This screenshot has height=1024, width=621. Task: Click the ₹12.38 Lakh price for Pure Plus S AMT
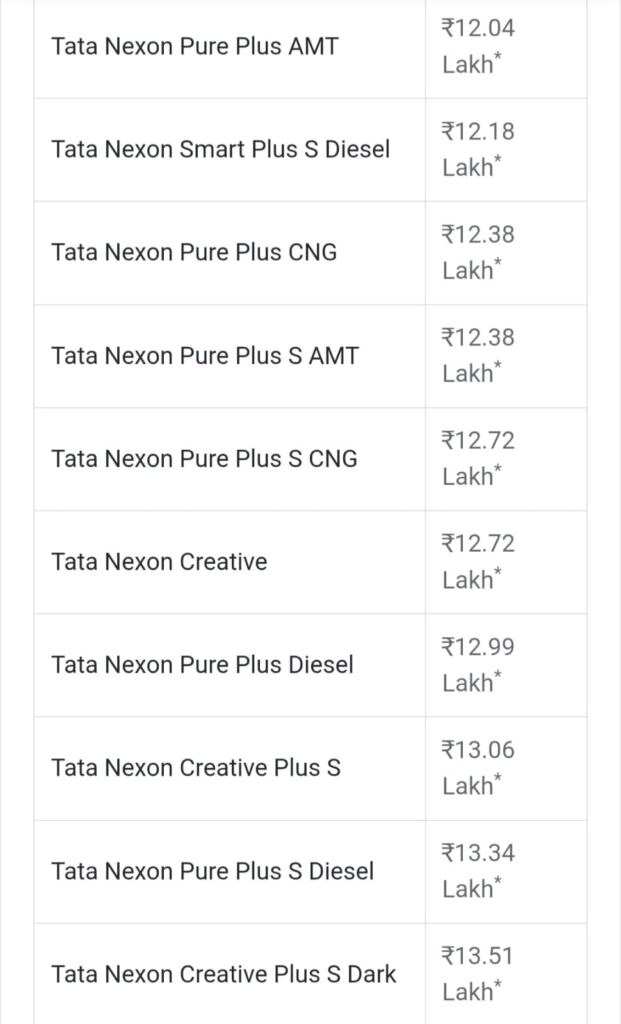[479, 355]
